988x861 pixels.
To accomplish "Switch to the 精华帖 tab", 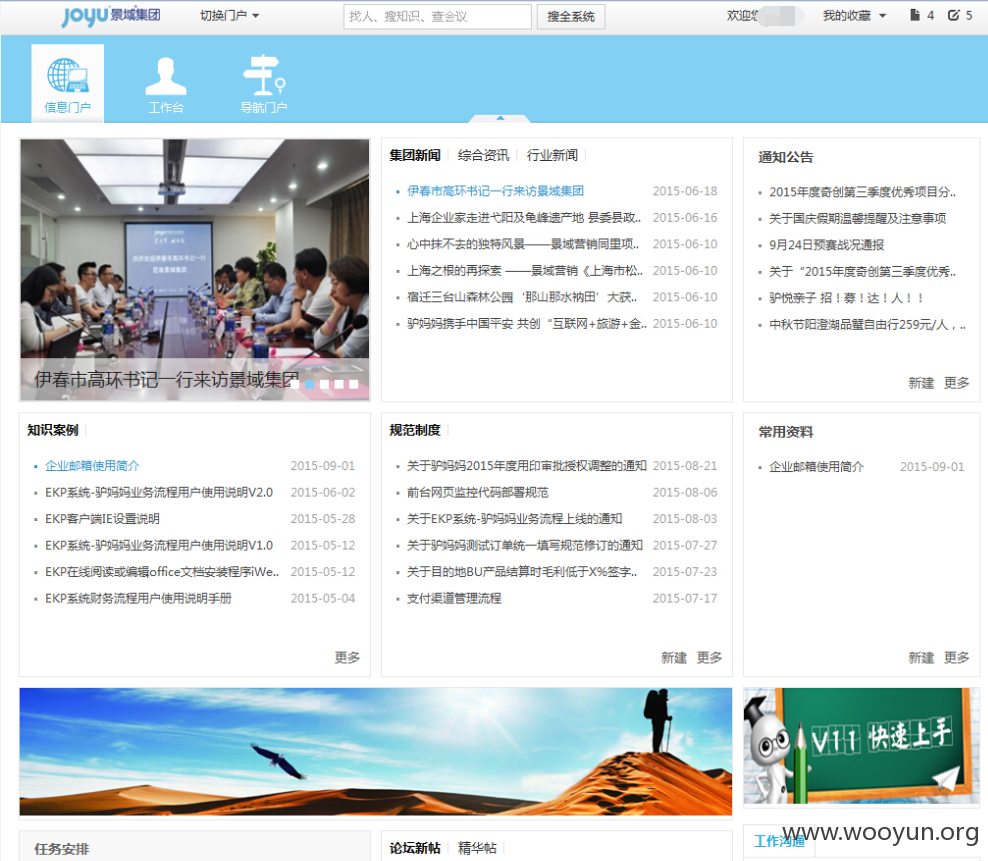I will pos(477,848).
